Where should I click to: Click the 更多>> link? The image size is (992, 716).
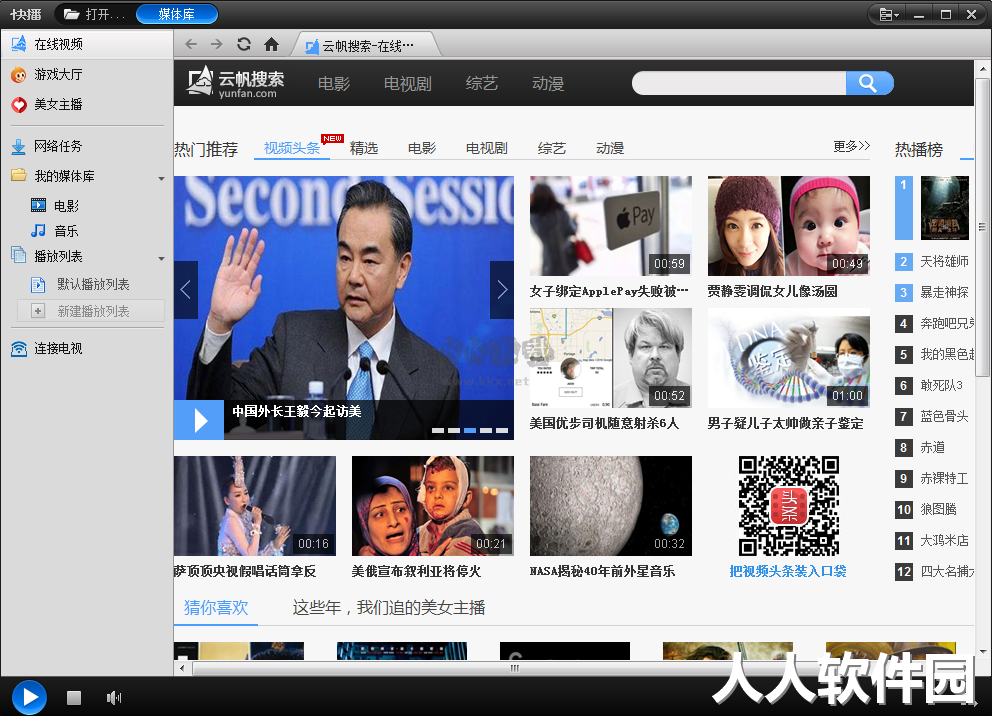[x=852, y=147]
